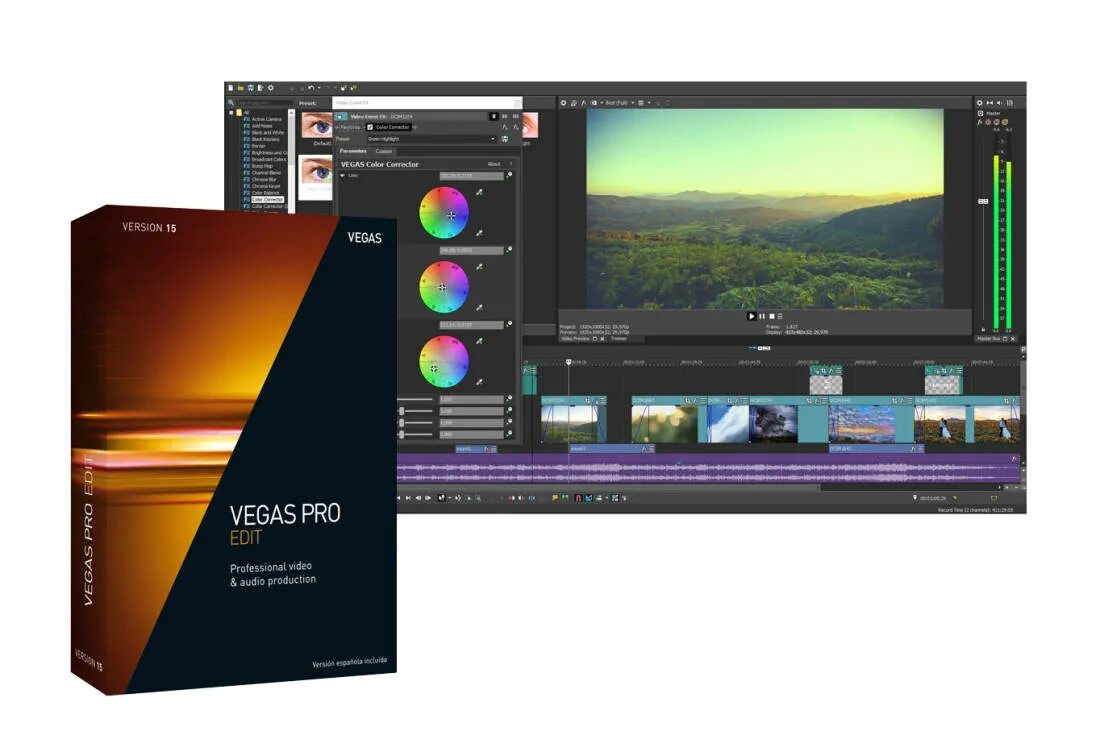Click the overlays grid icon in preview toolbar
Screen dimensions: 1100x756
point(640,102)
